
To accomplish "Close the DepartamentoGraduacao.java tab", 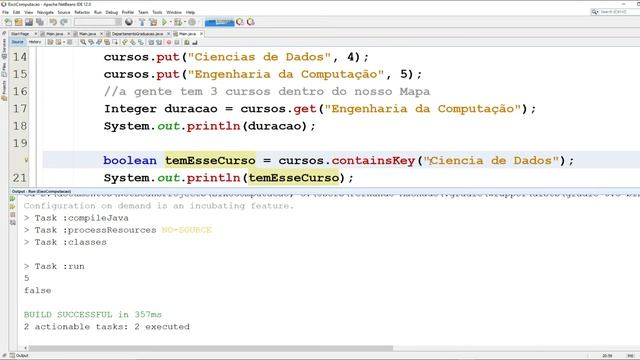I will [168, 34].
